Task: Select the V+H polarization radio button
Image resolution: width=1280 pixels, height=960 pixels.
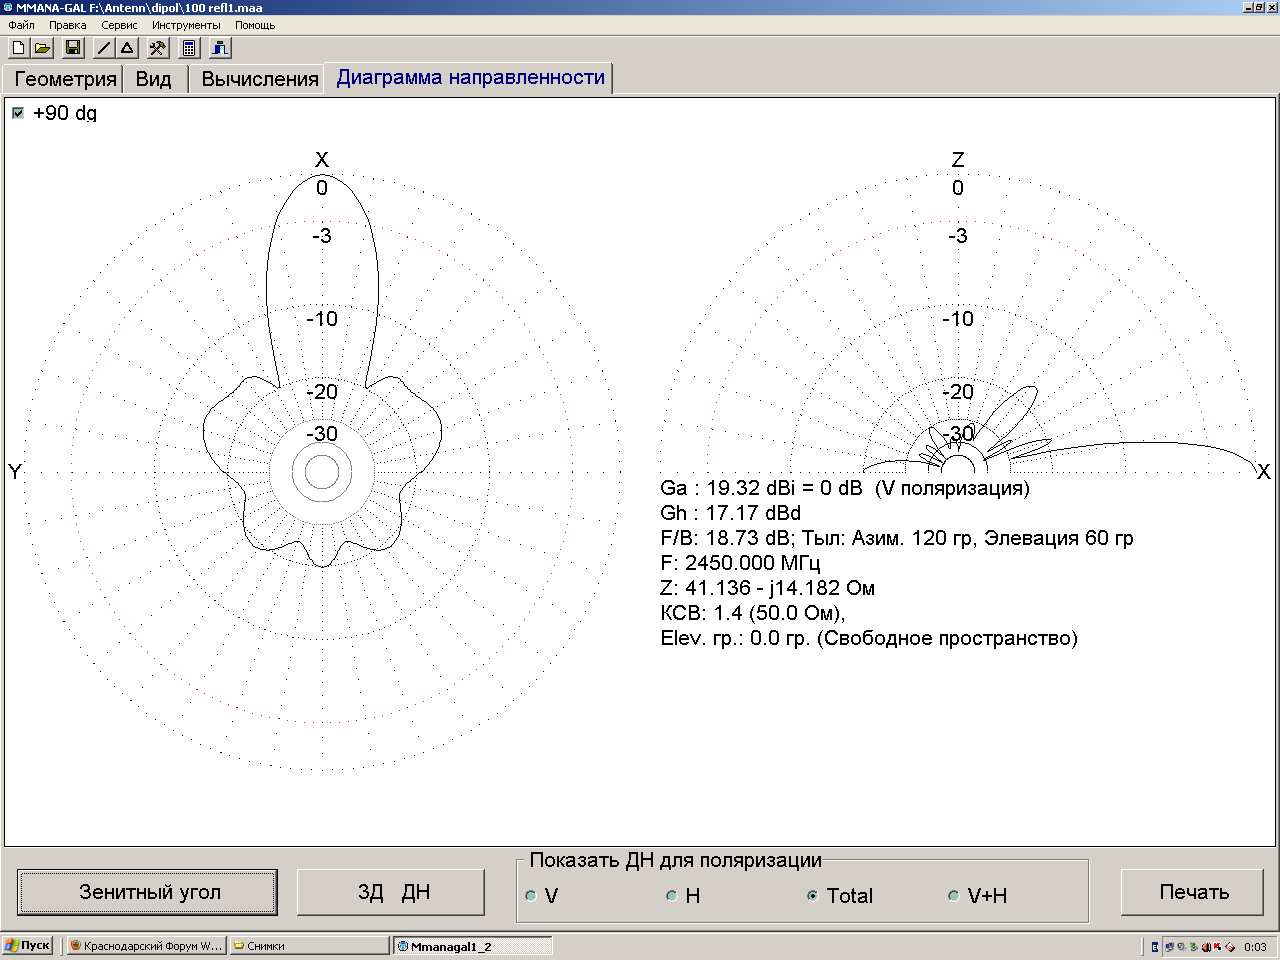Action: (x=953, y=896)
